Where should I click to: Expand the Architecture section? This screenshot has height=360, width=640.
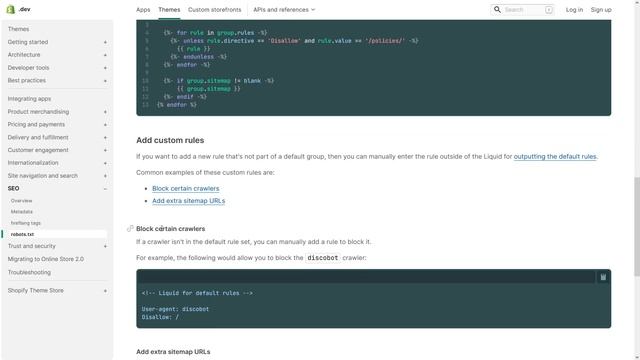point(105,55)
